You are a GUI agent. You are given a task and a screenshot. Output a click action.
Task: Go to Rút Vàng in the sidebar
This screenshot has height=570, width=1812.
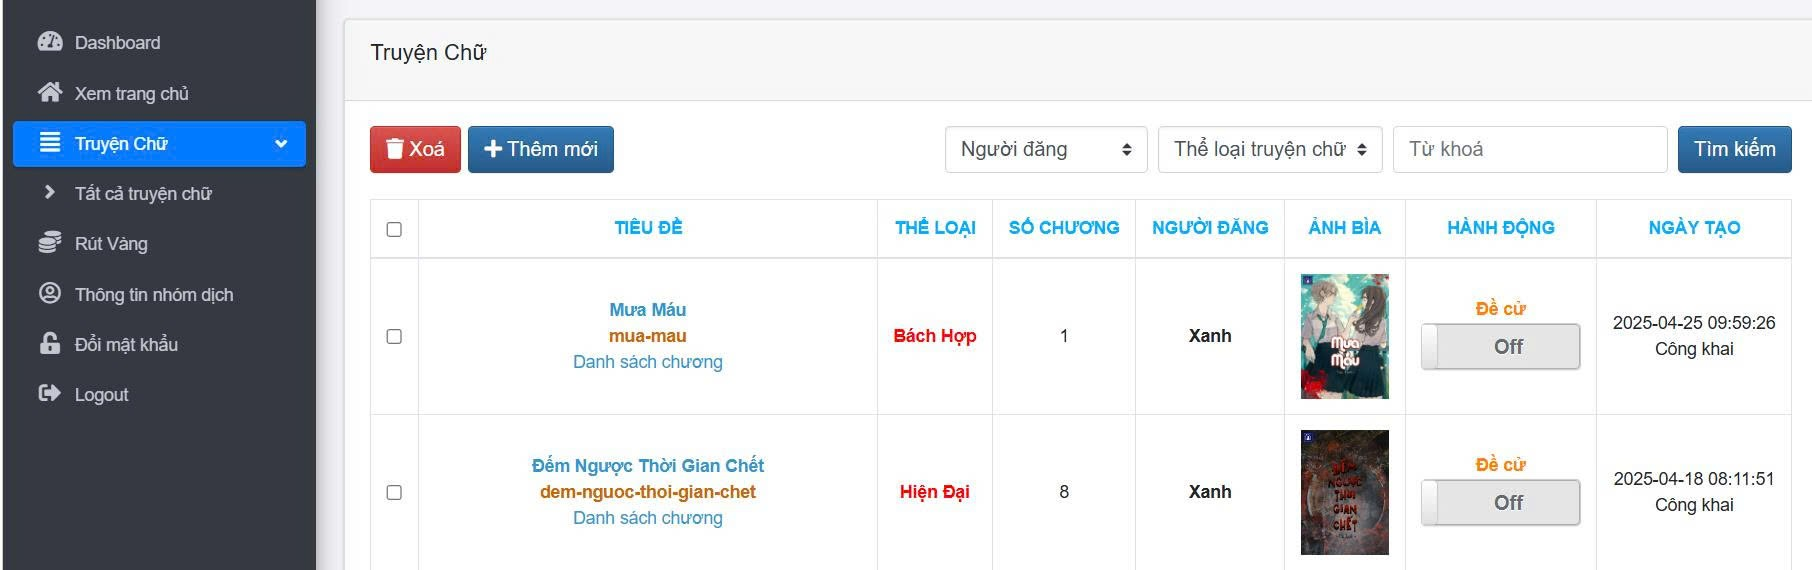click(111, 243)
